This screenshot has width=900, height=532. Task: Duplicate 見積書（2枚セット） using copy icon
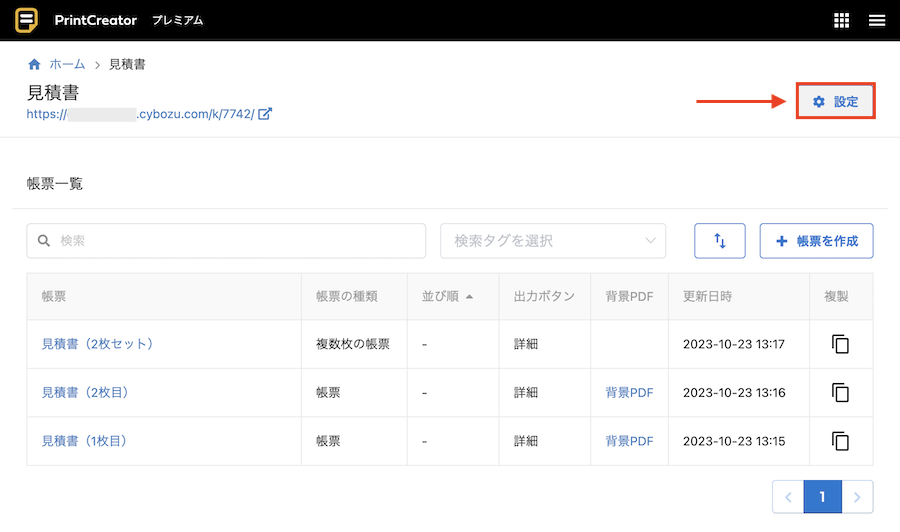click(x=841, y=344)
